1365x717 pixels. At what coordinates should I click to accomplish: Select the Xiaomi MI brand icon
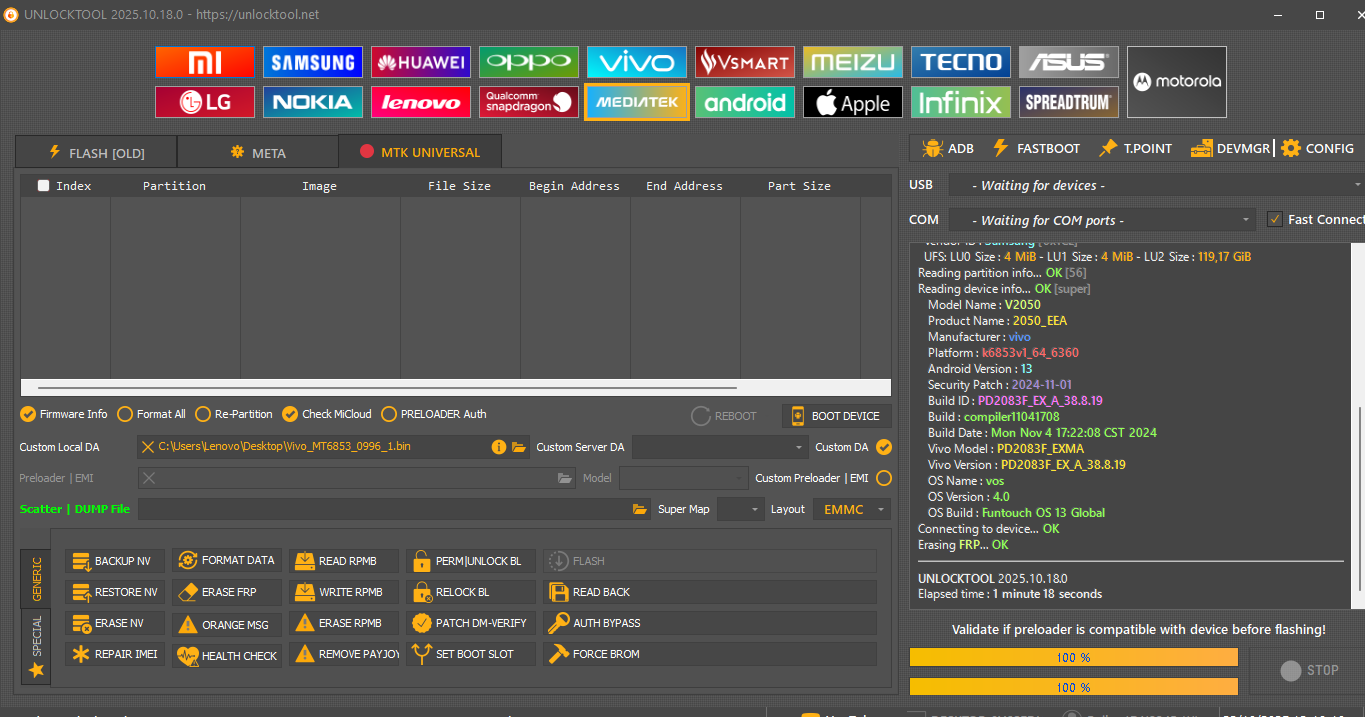pyautogui.click(x=204, y=63)
